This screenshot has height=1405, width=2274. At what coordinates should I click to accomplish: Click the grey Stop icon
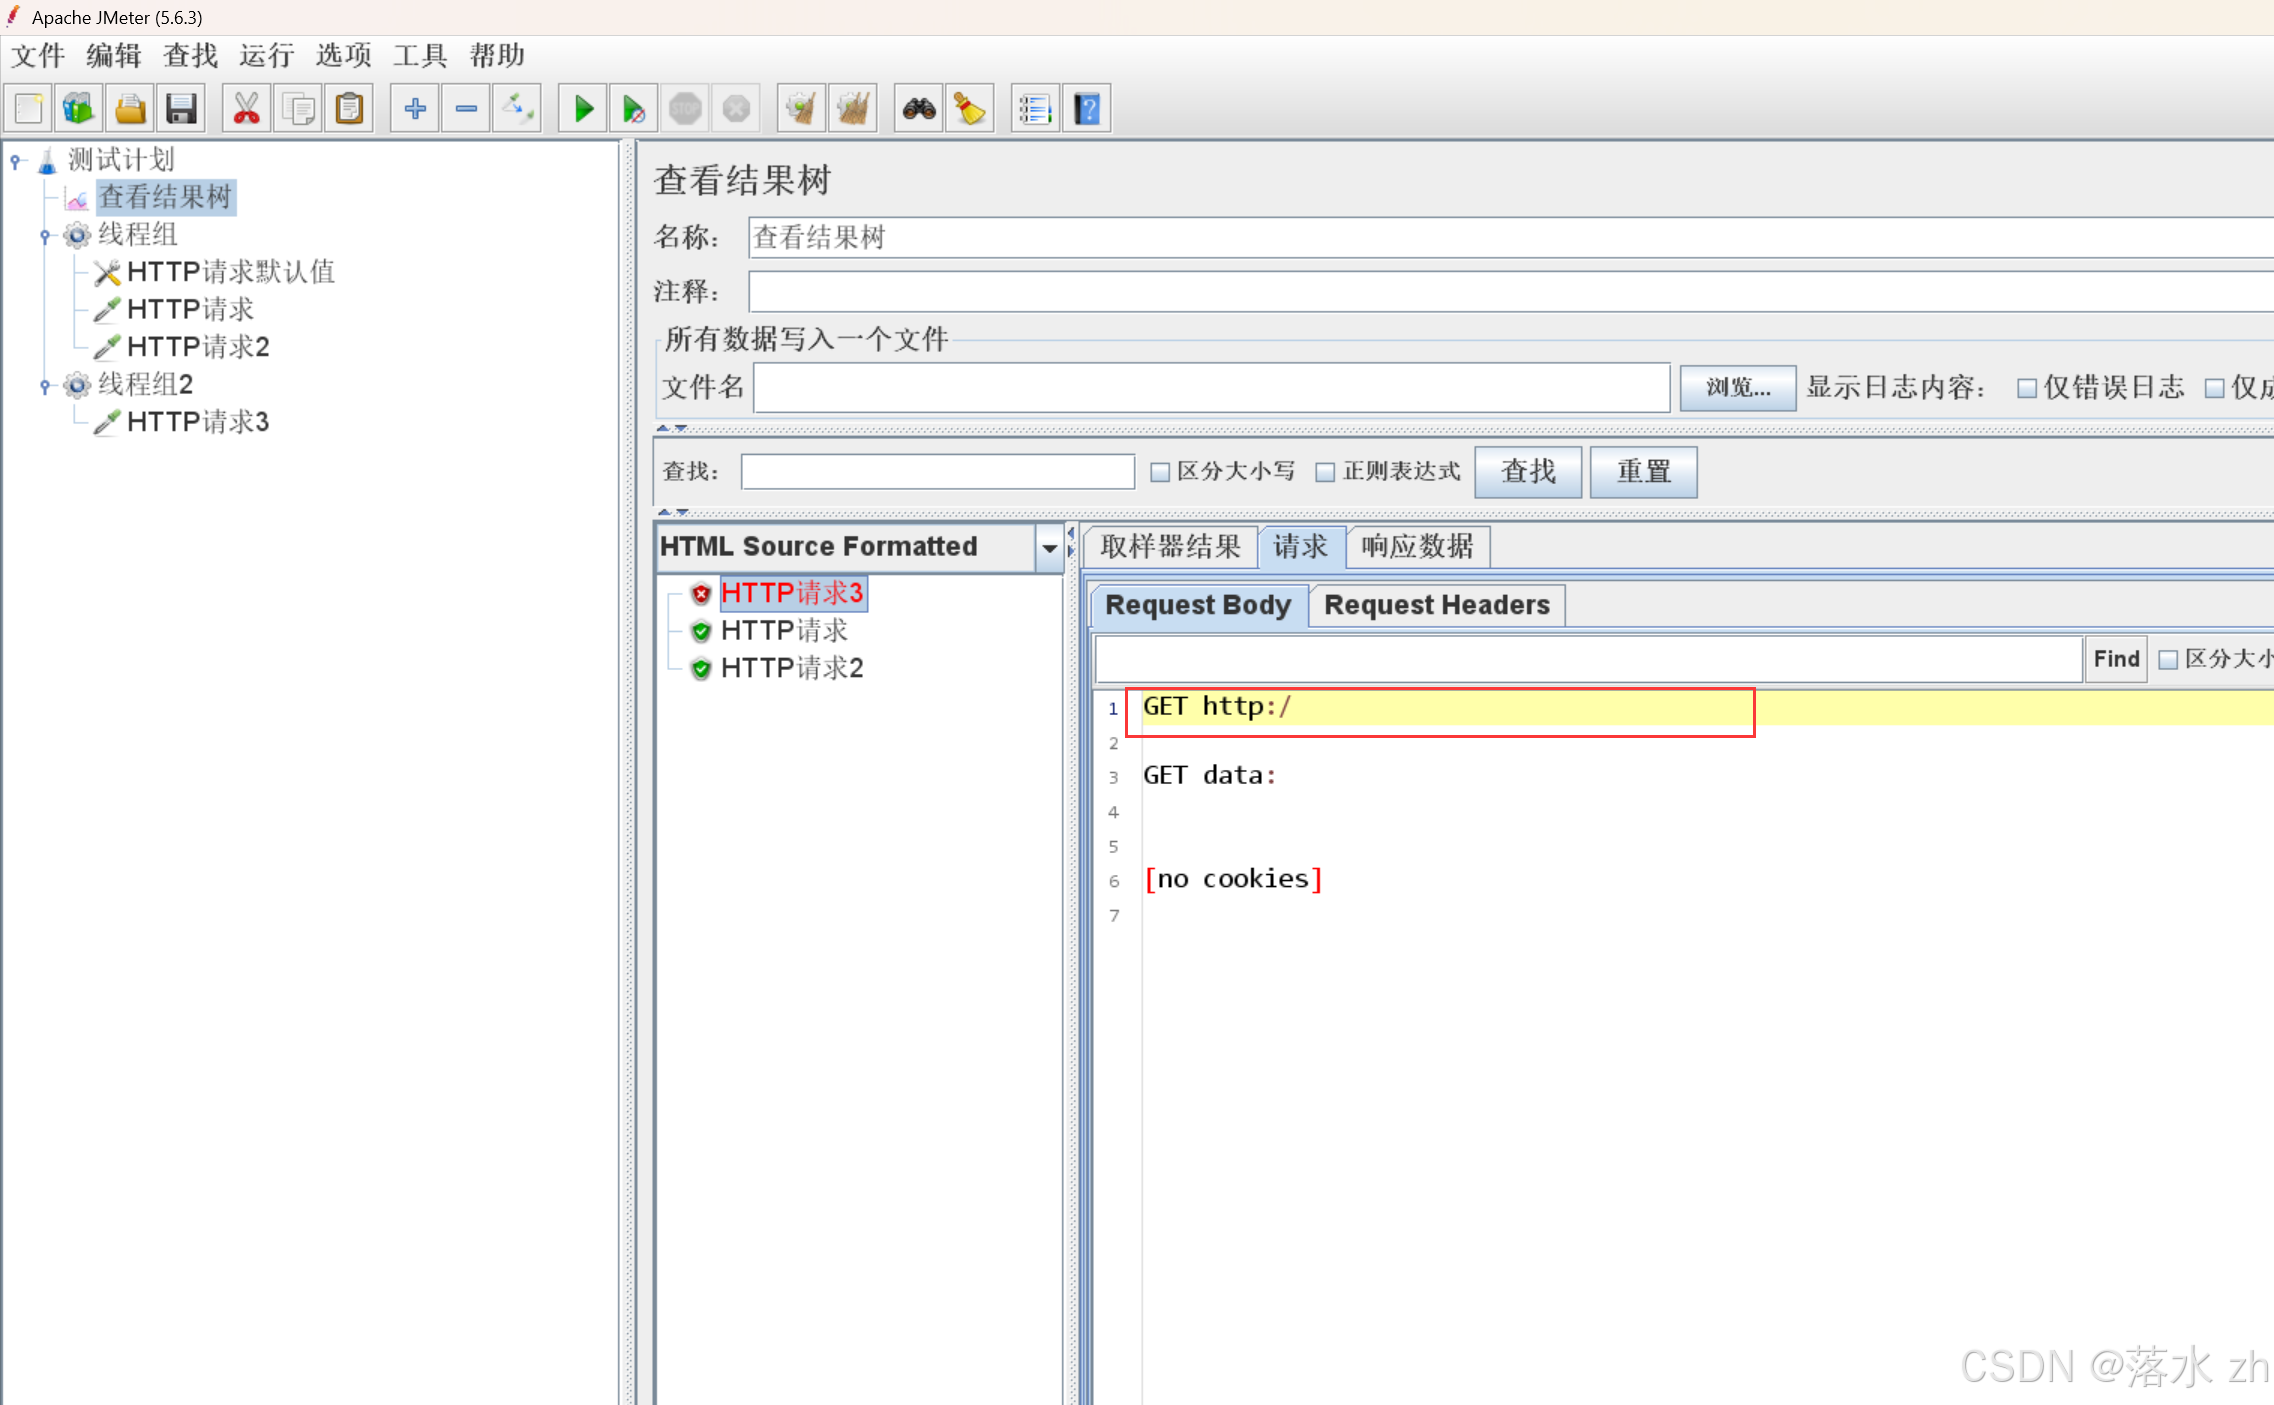(x=685, y=108)
